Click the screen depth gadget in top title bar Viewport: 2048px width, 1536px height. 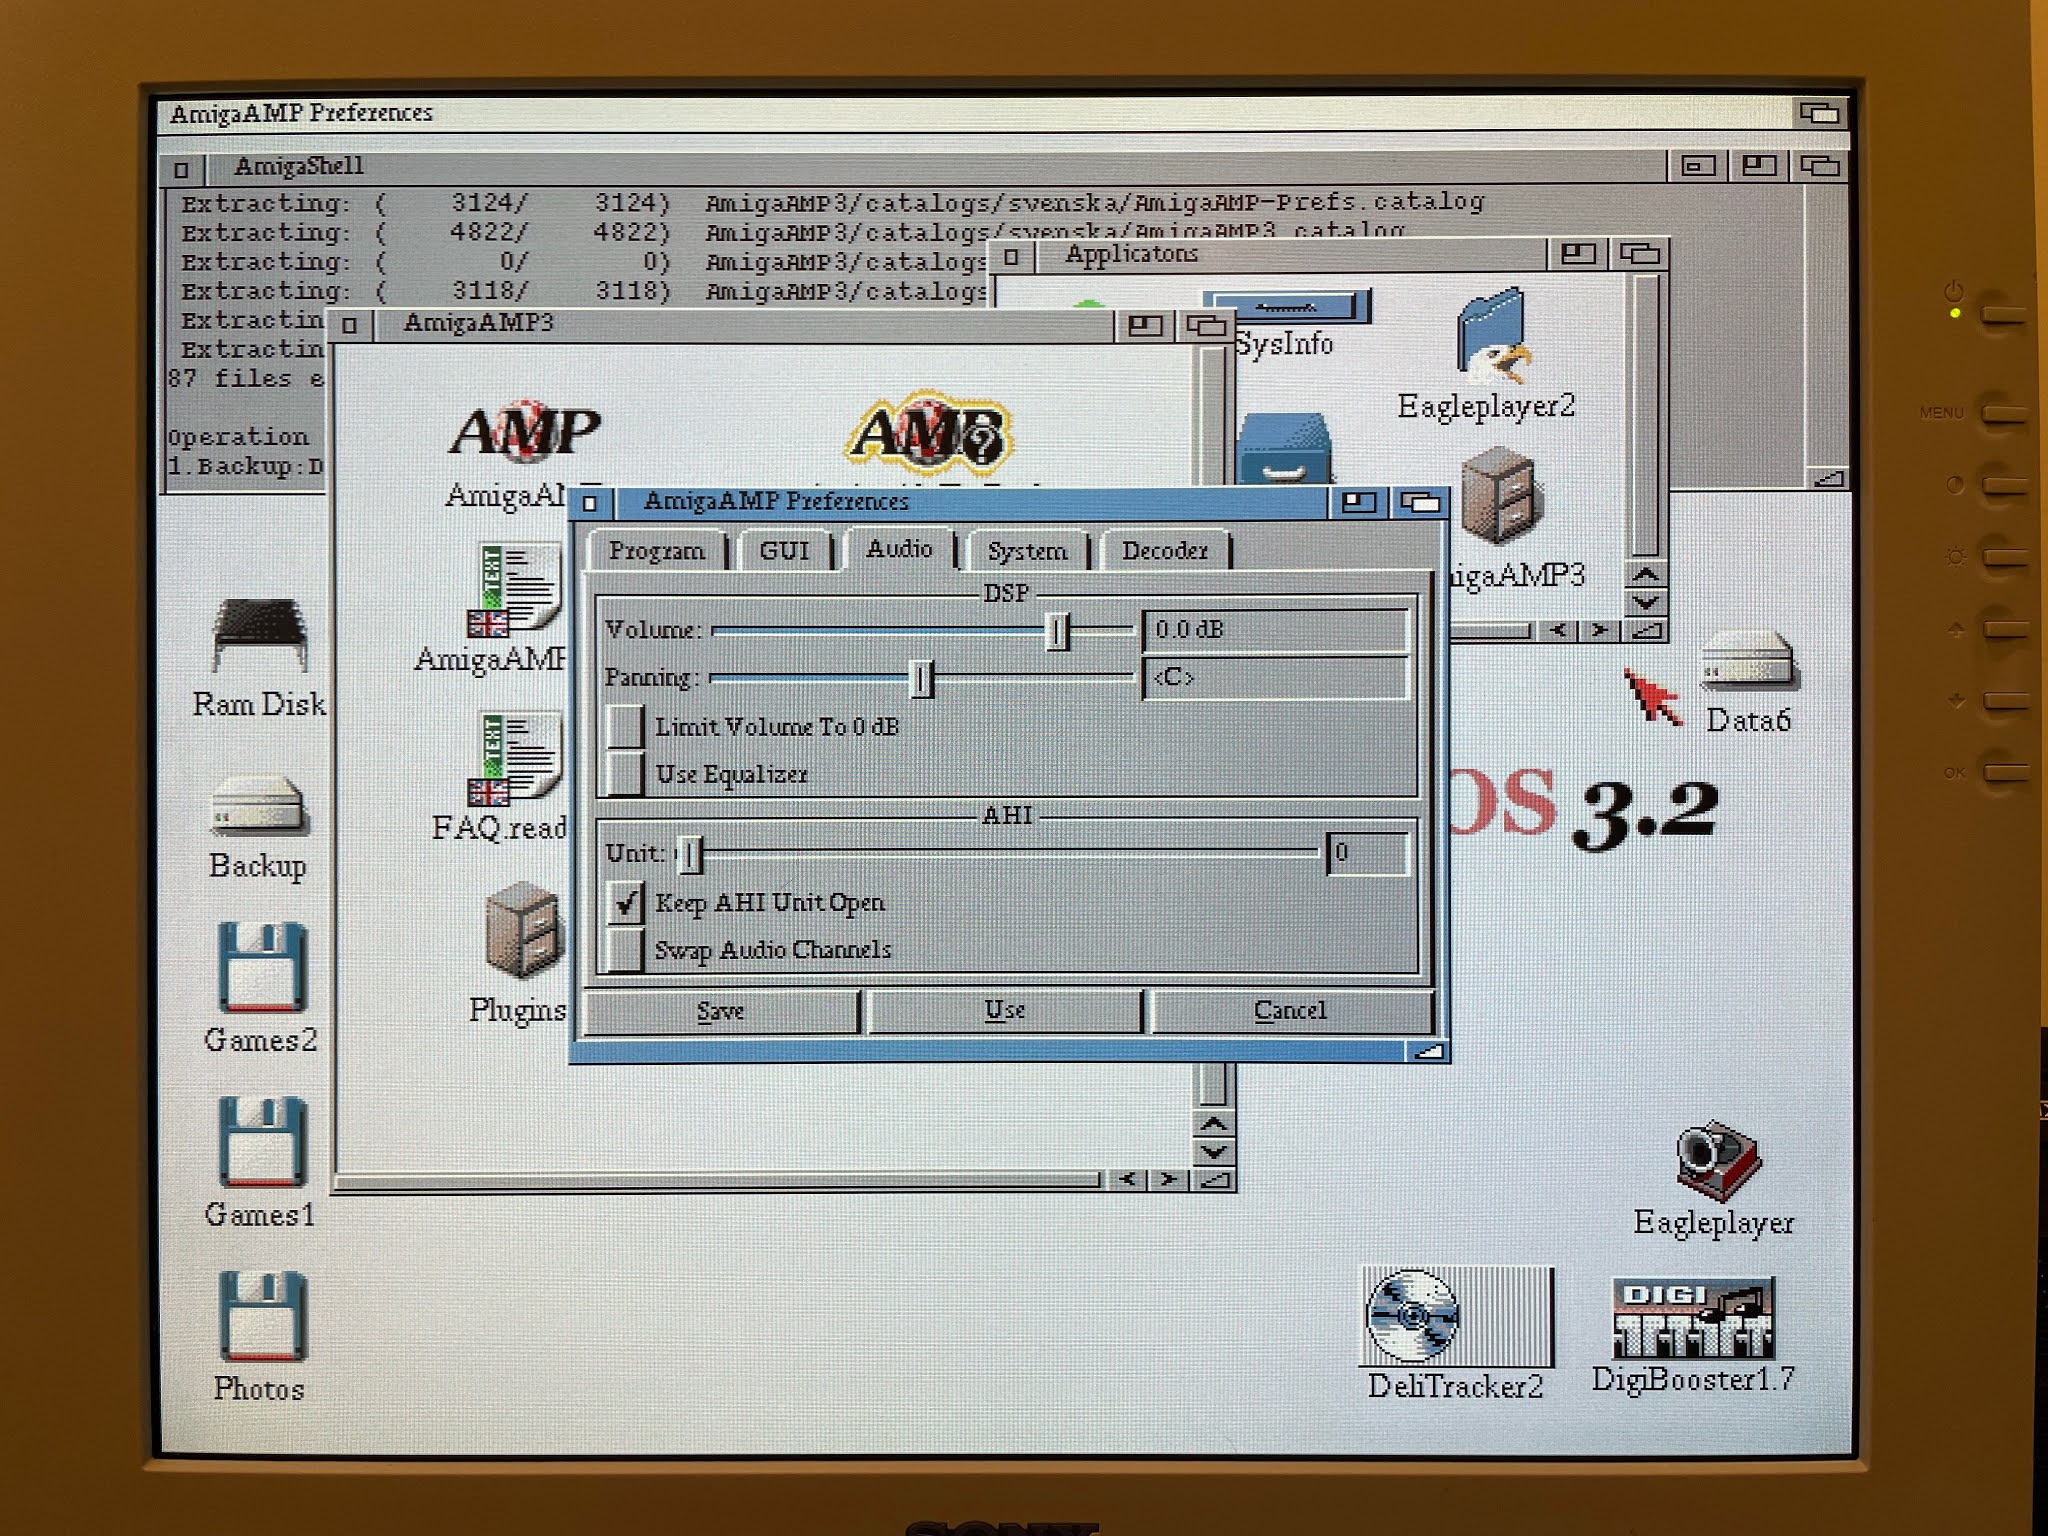pos(1819,112)
